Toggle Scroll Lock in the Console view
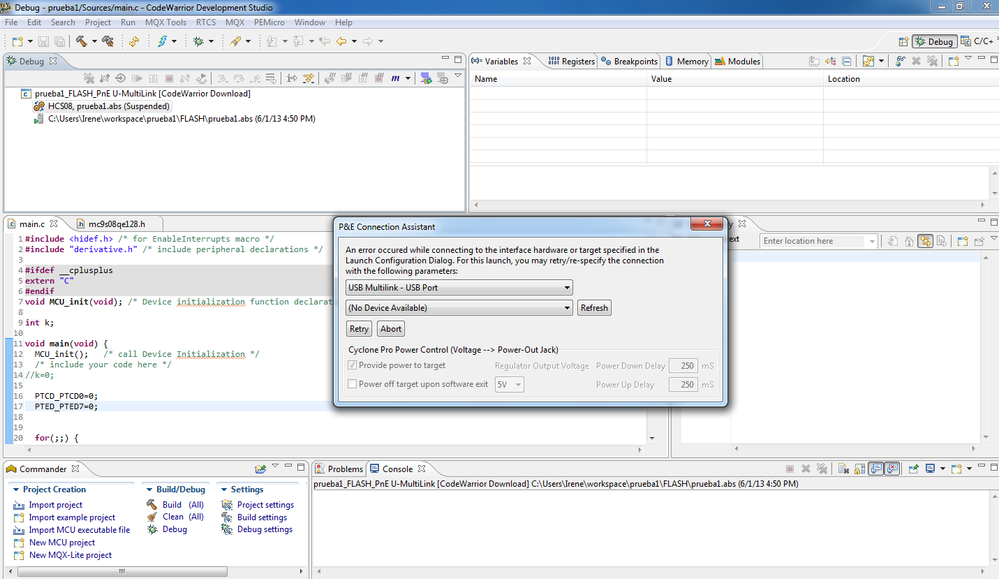 [x=860, y=469]
